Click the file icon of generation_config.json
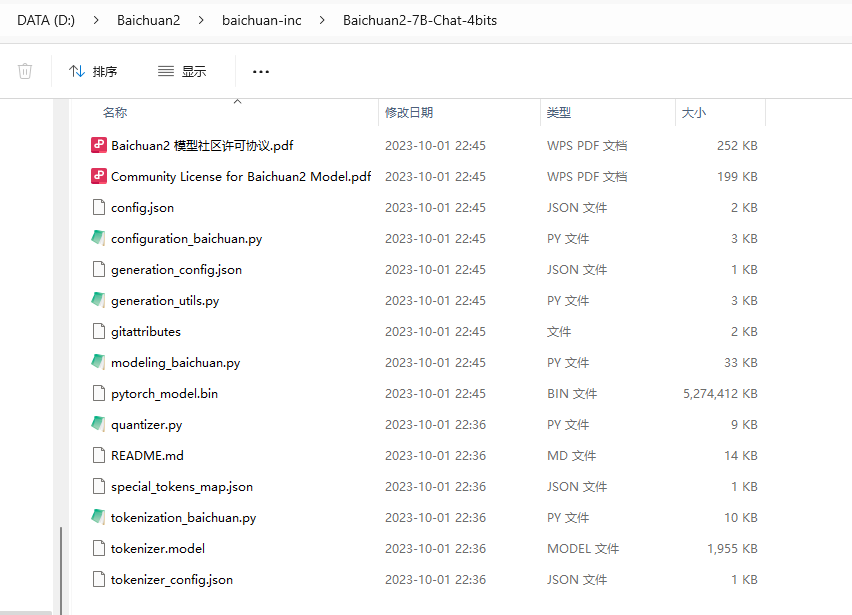 tap(98, 269)
